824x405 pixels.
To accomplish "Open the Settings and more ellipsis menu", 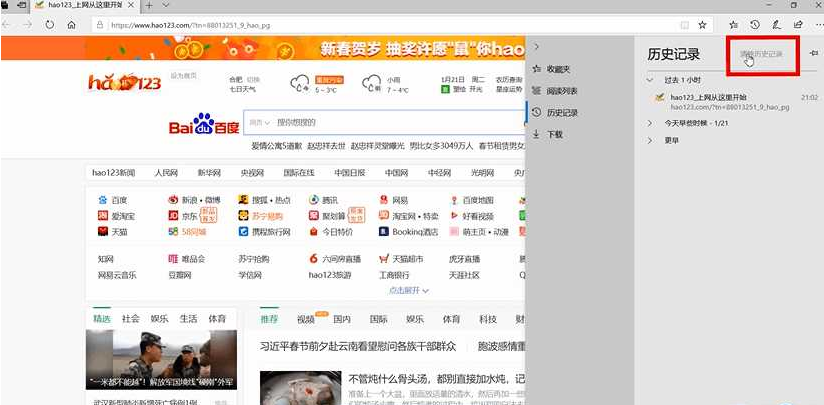I will (818, 25).
